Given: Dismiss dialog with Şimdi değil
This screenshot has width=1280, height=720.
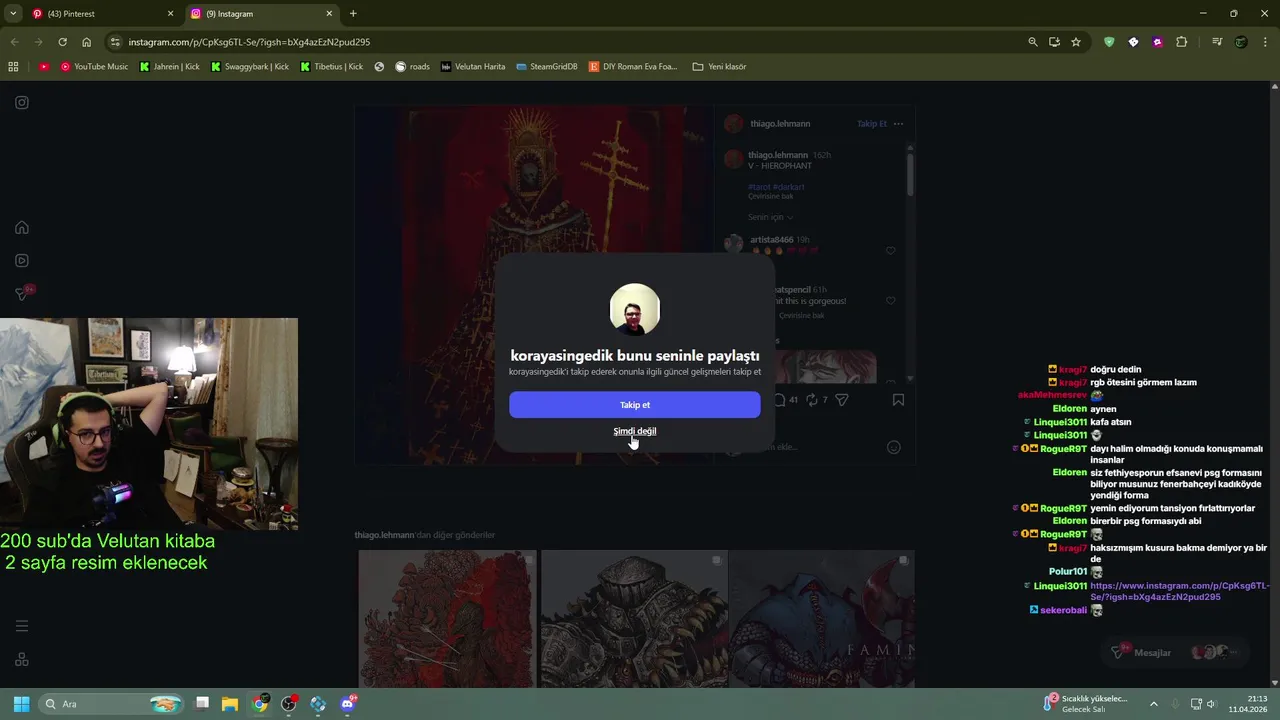Looking at the screenshot, I should click(635, 431).
